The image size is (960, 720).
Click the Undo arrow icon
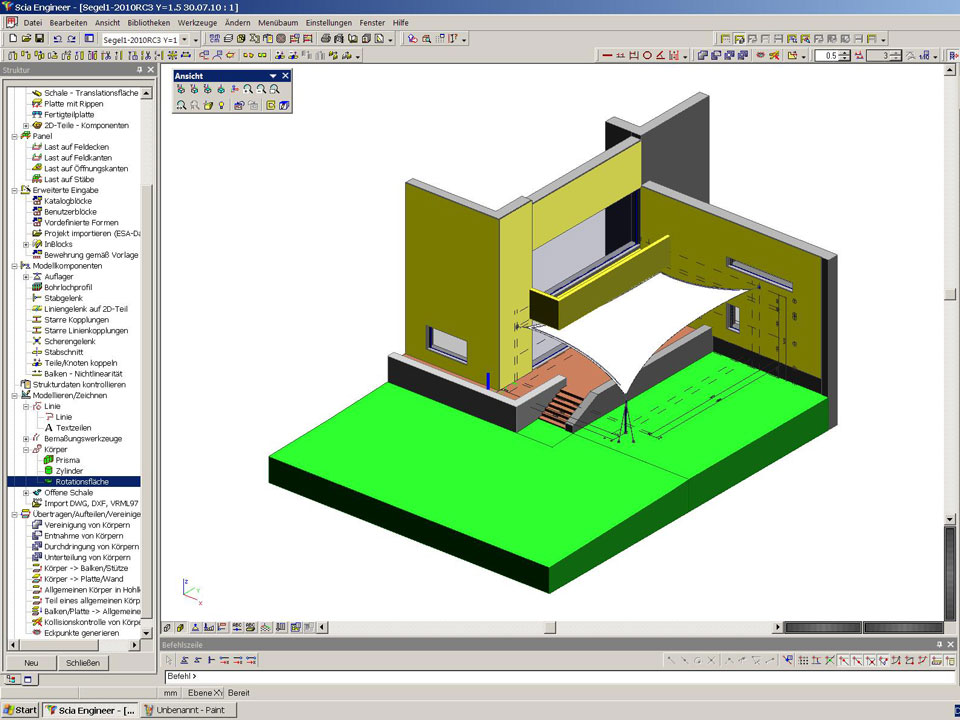point(57,38)
